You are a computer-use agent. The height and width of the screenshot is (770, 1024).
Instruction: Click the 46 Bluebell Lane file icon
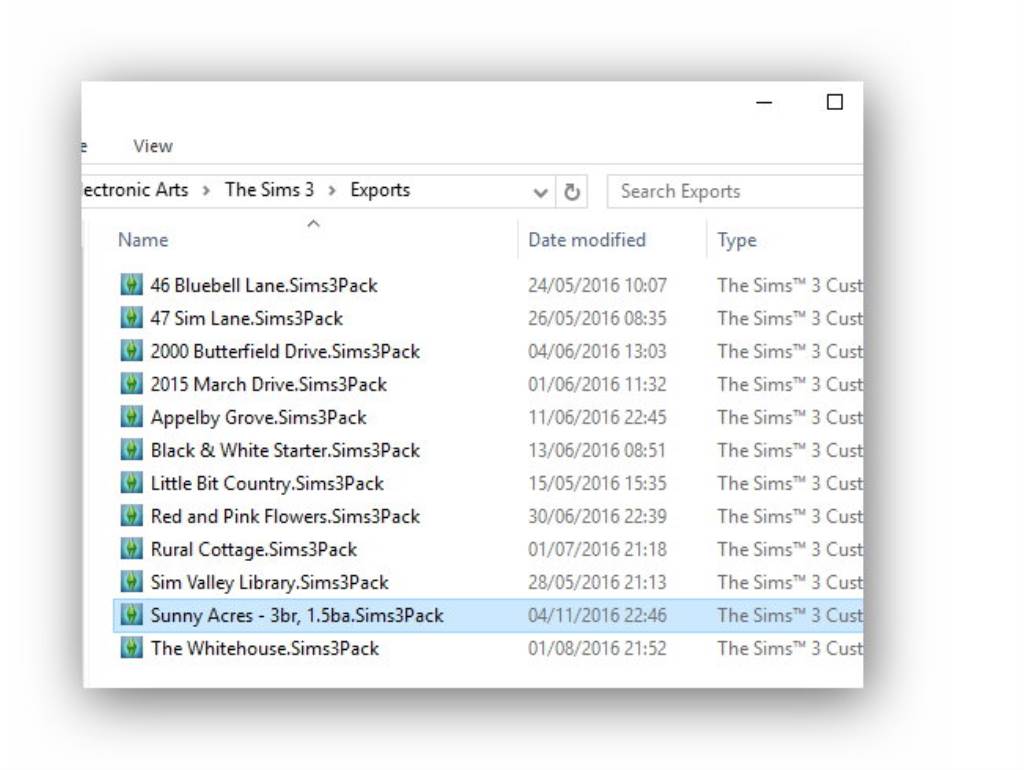pos(131,285)
